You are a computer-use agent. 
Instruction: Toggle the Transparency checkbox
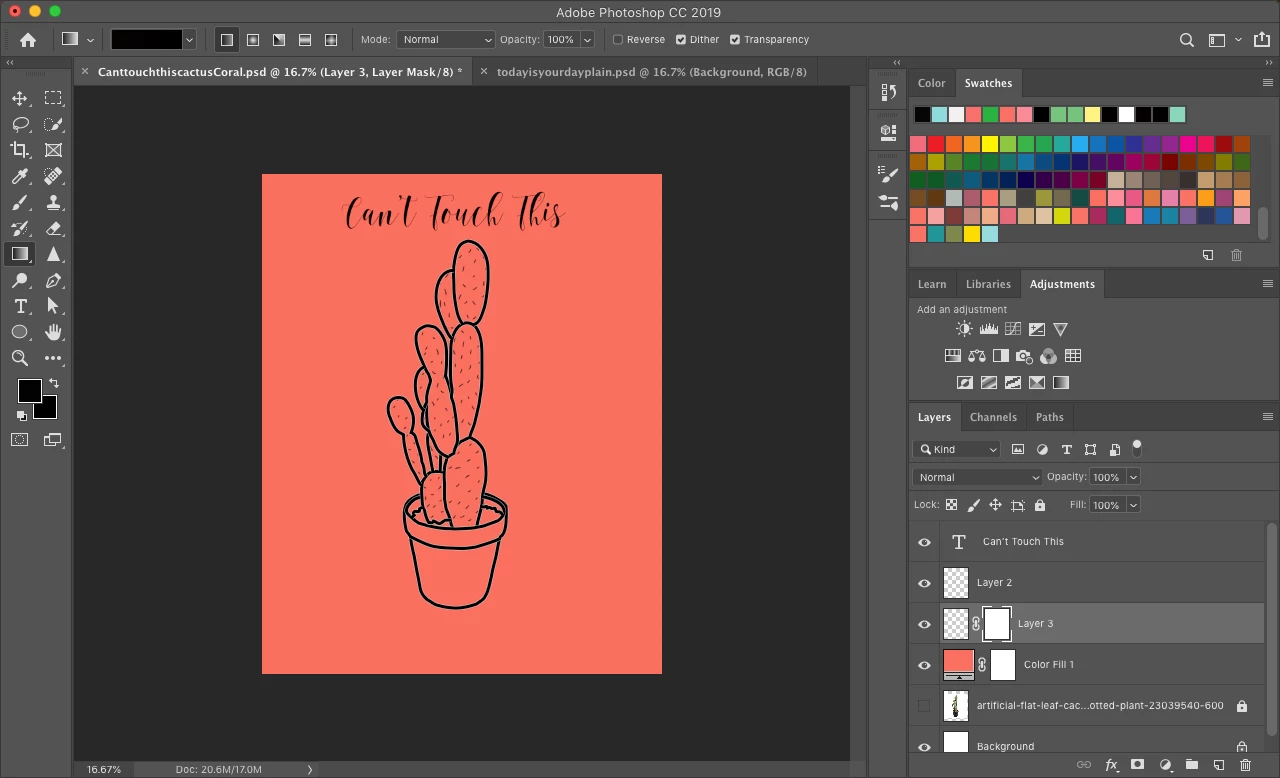735,40
